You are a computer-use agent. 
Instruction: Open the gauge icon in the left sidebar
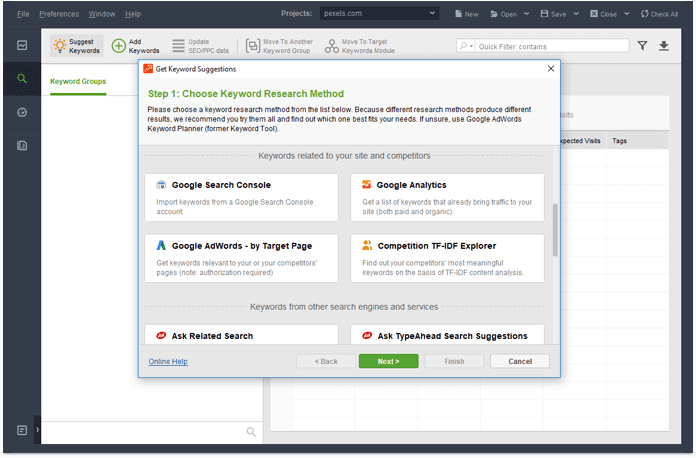(x=22, y=112)
